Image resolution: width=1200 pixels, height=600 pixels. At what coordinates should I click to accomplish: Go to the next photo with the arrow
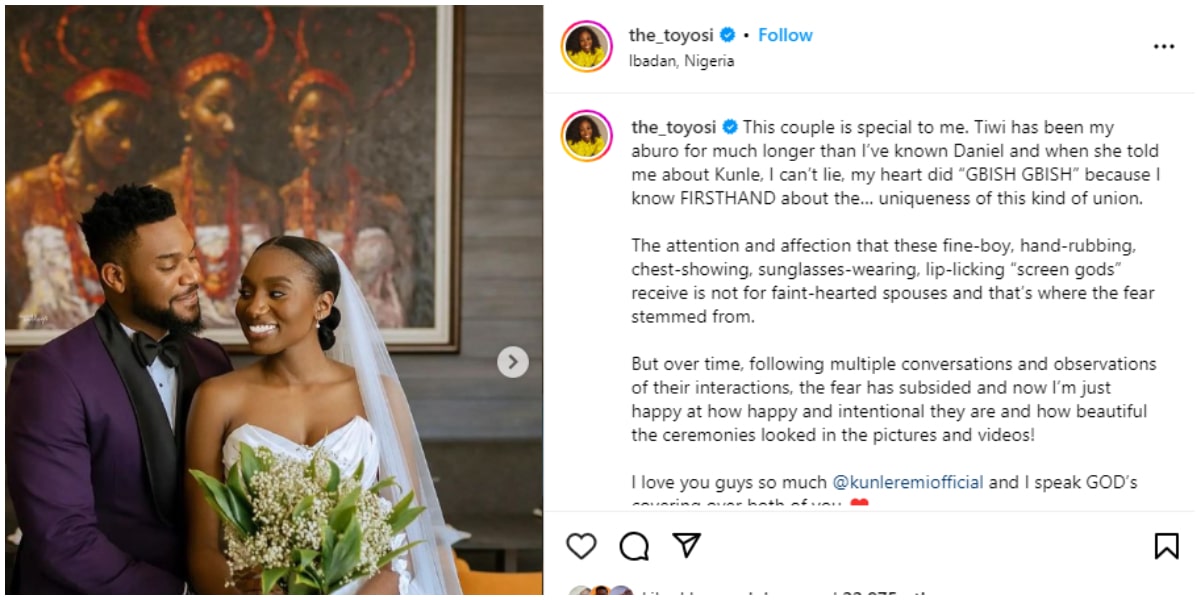coord(512,361)
